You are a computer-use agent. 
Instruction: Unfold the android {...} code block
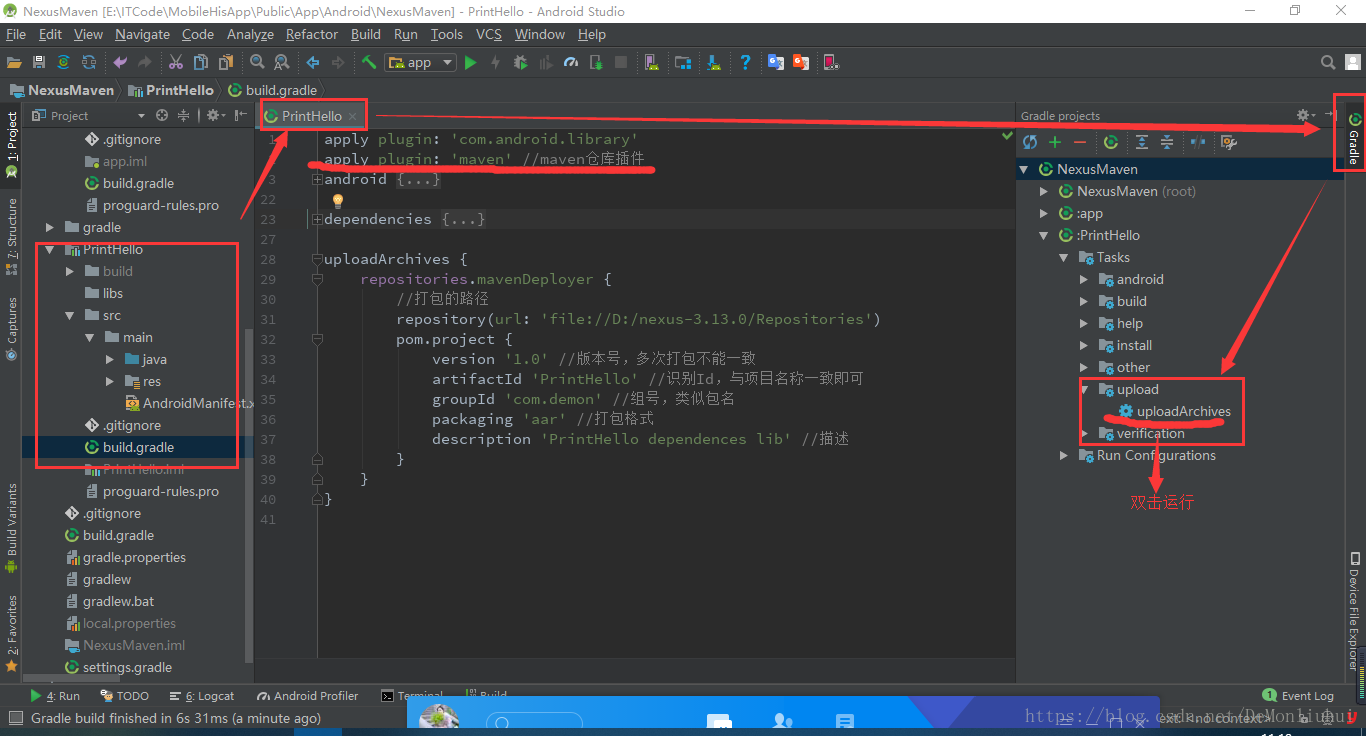coord(317,180)
